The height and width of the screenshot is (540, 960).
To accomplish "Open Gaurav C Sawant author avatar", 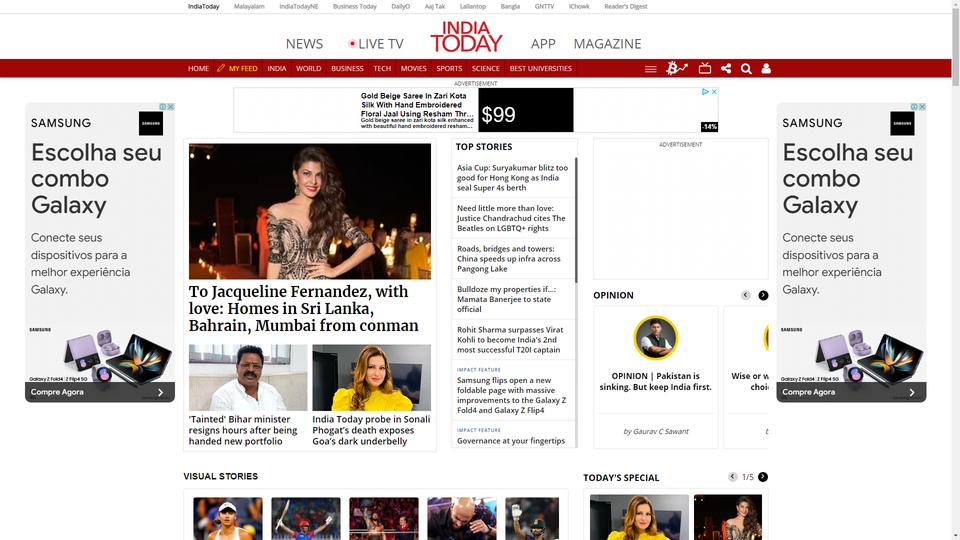I will click(x=656, y=338).
